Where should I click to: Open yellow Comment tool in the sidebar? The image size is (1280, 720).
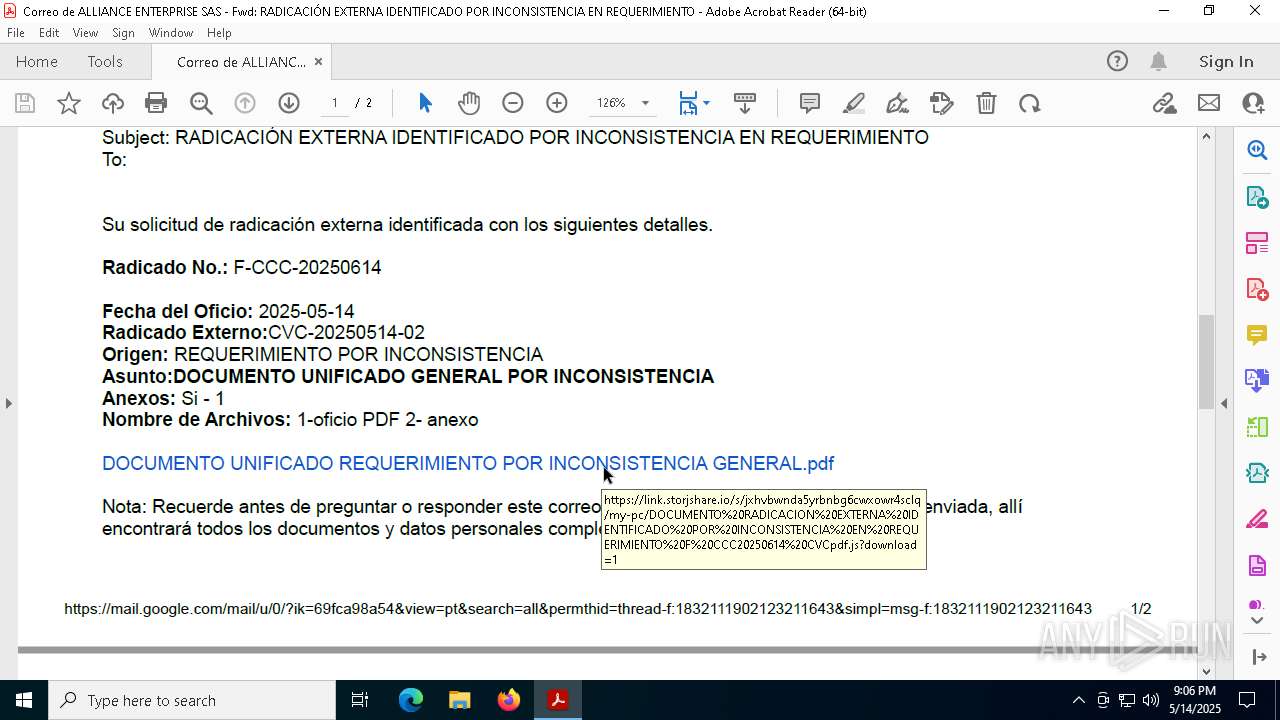click(1257, 334)
